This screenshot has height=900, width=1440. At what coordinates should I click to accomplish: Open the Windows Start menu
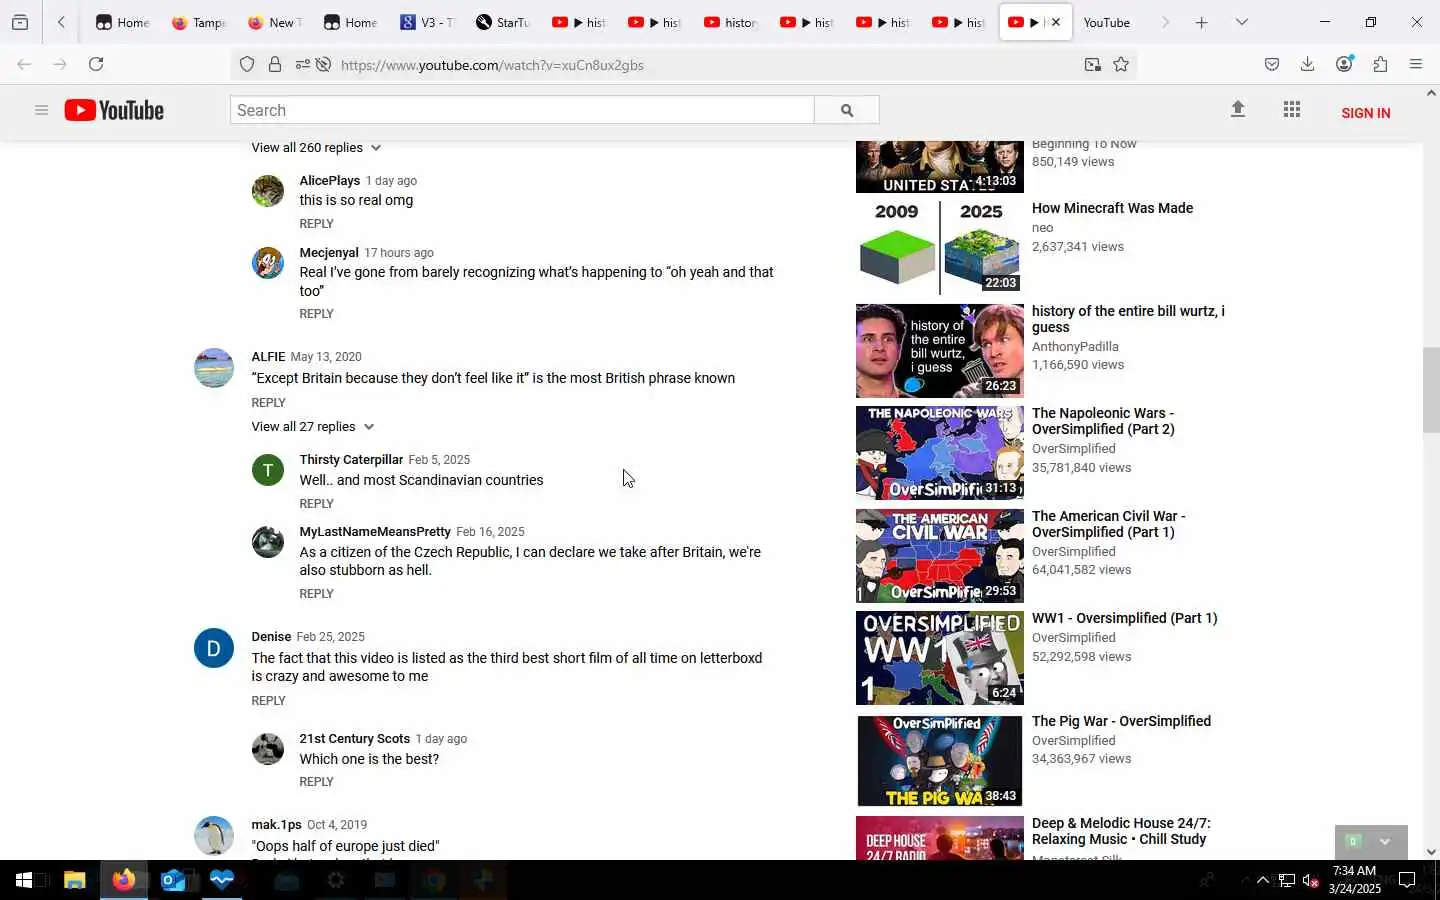coord(24,881)
